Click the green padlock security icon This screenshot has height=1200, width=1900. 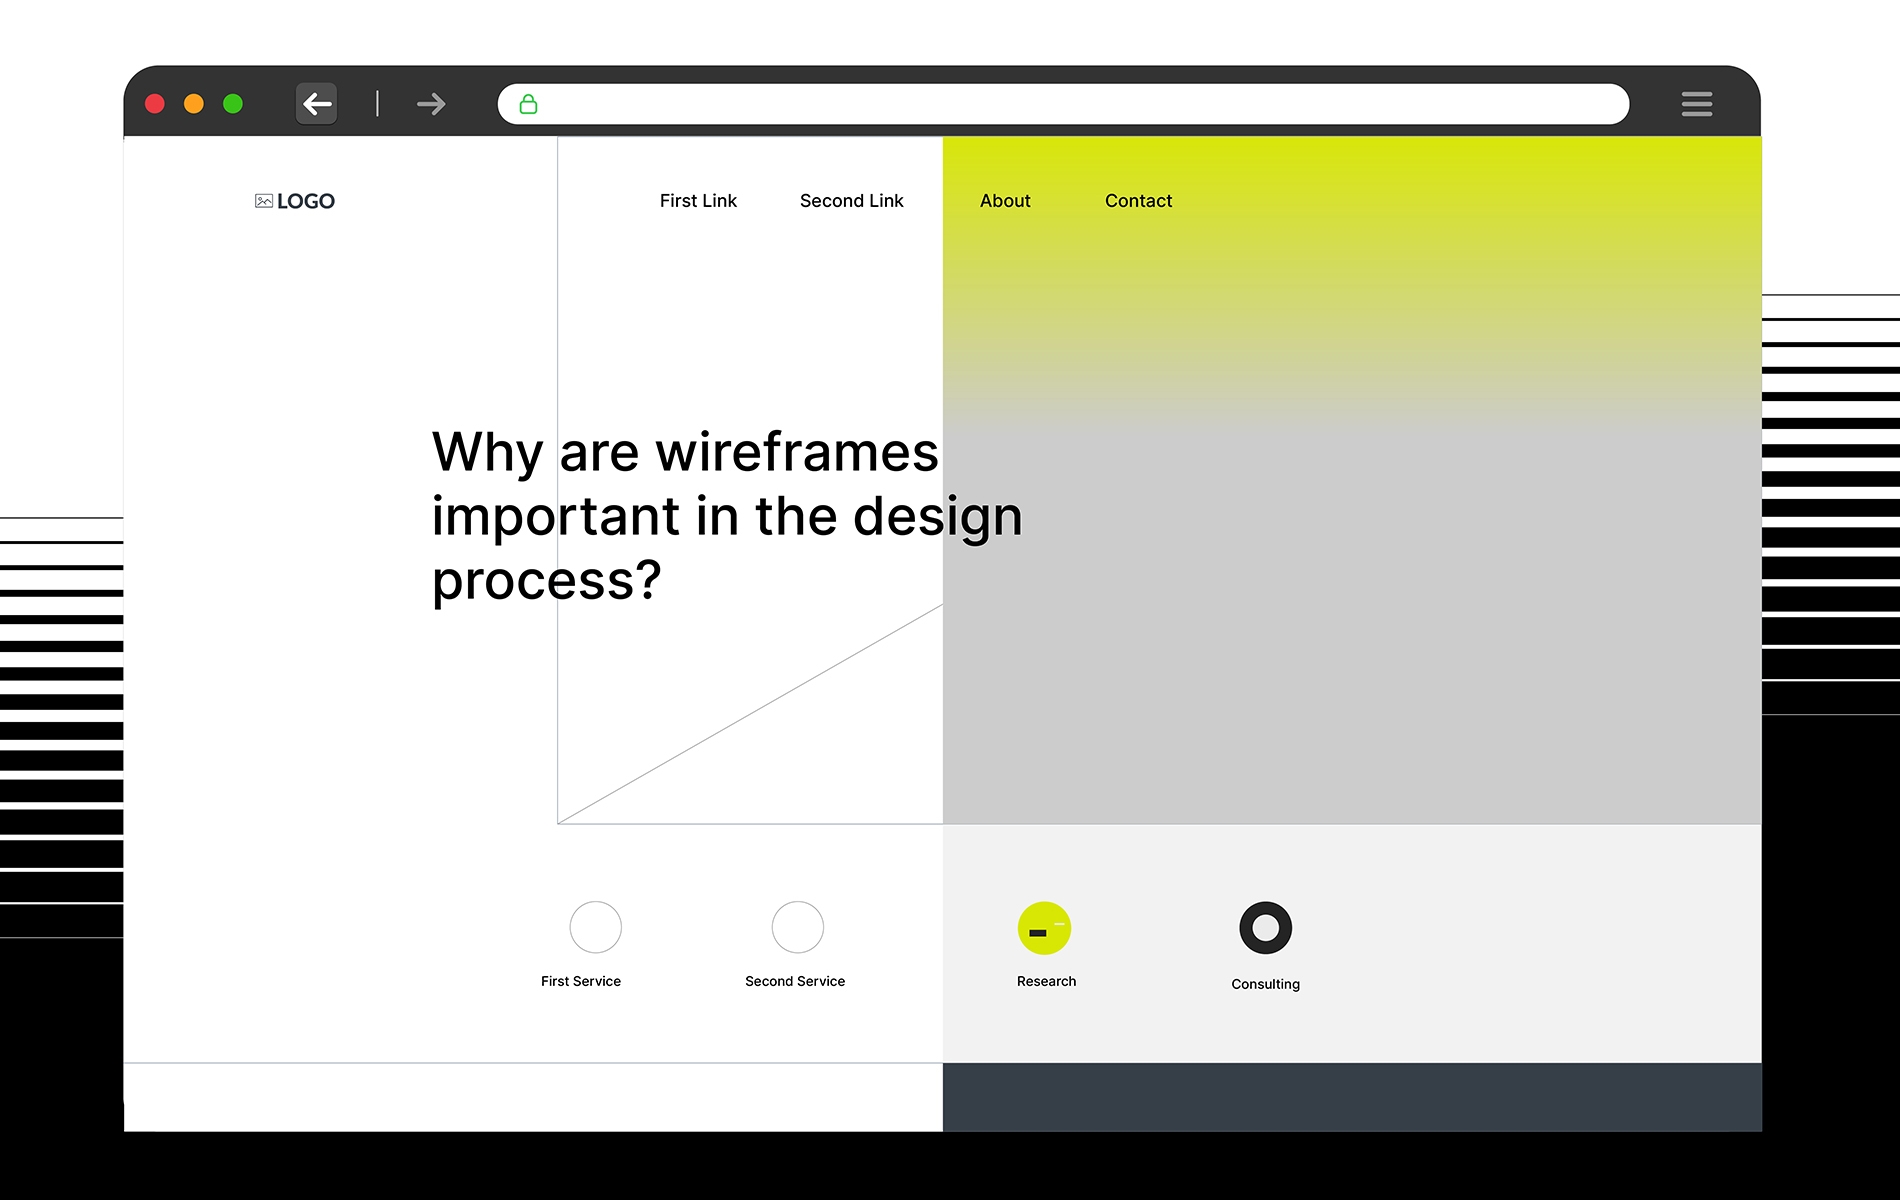point(528,104)
